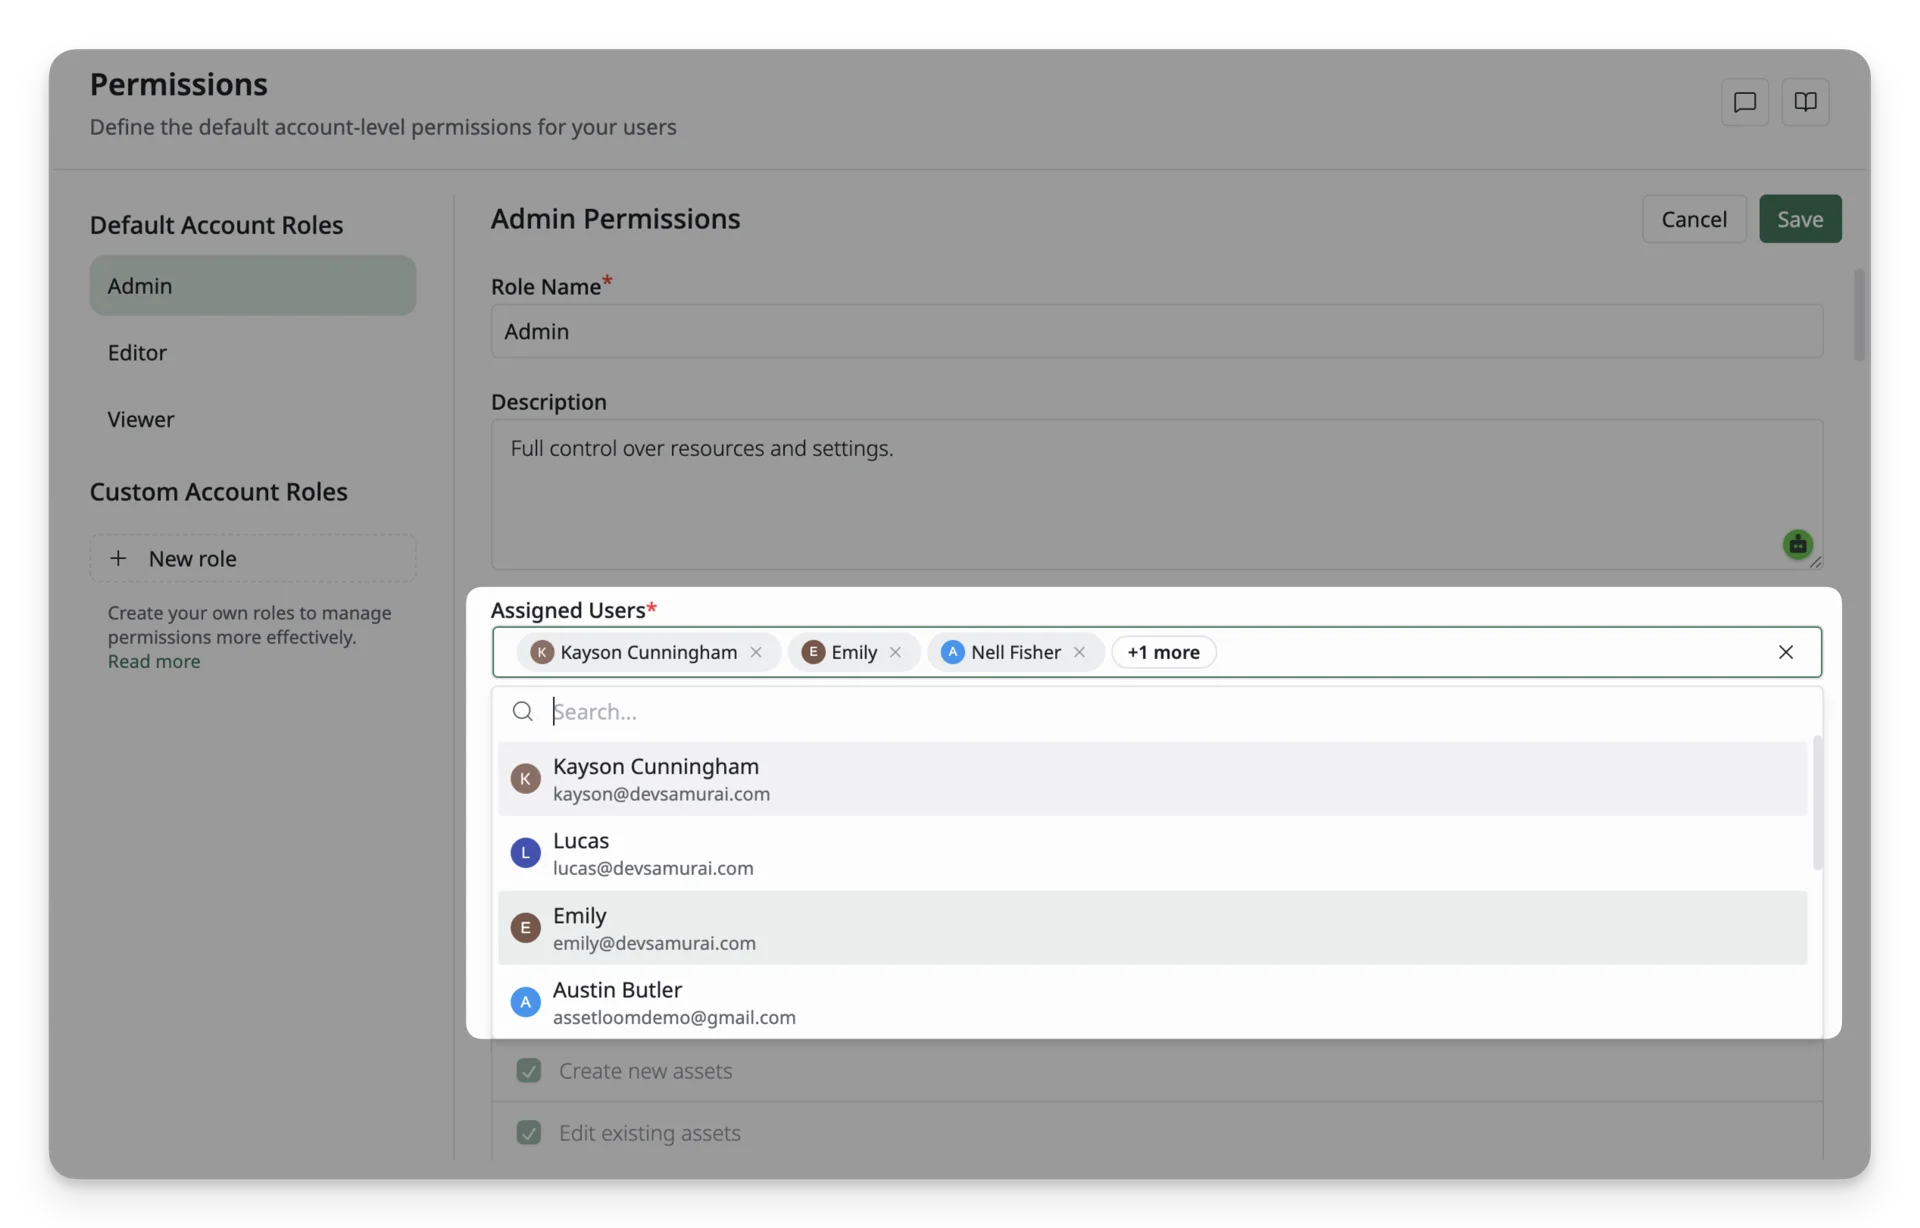Create a New role
This screenshot has height=1228, width=1920.
point(253,558)
